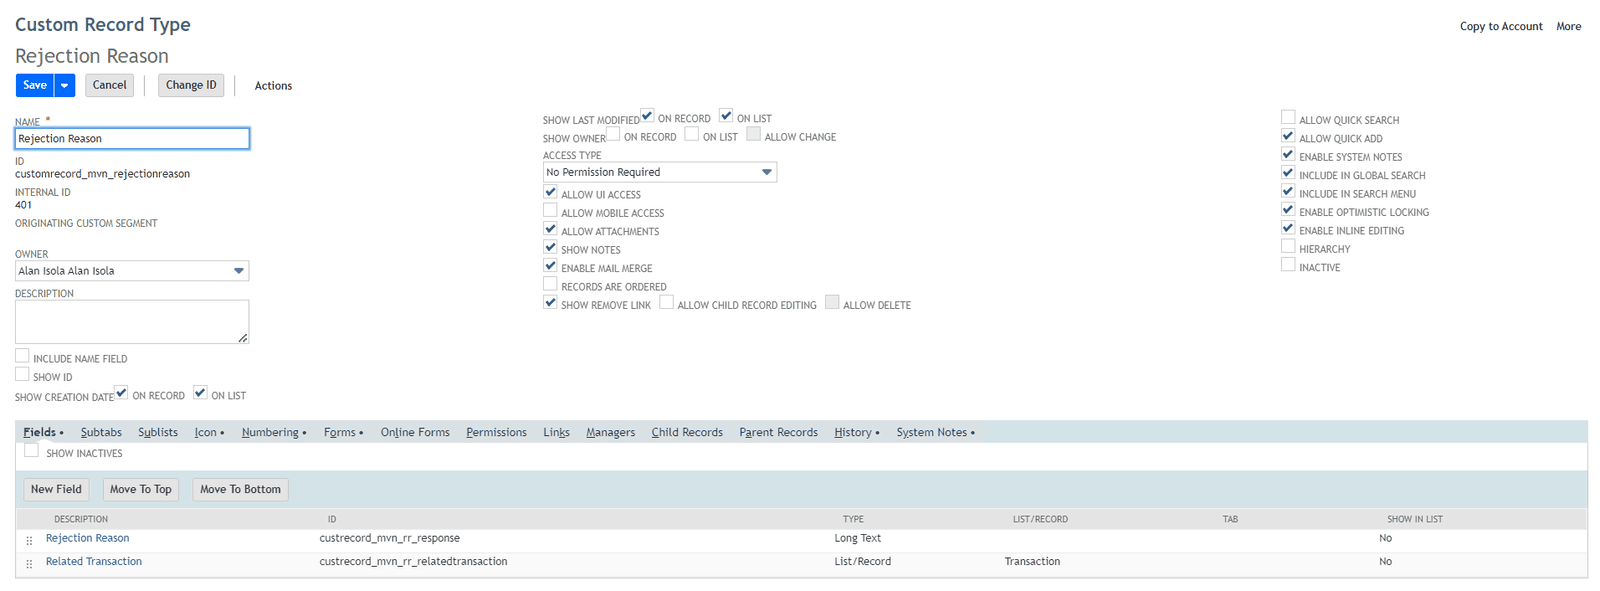Screen dimensions: 1600x591
Task: Toggle the Include Name Field checkbox
Action: [22, 357]
